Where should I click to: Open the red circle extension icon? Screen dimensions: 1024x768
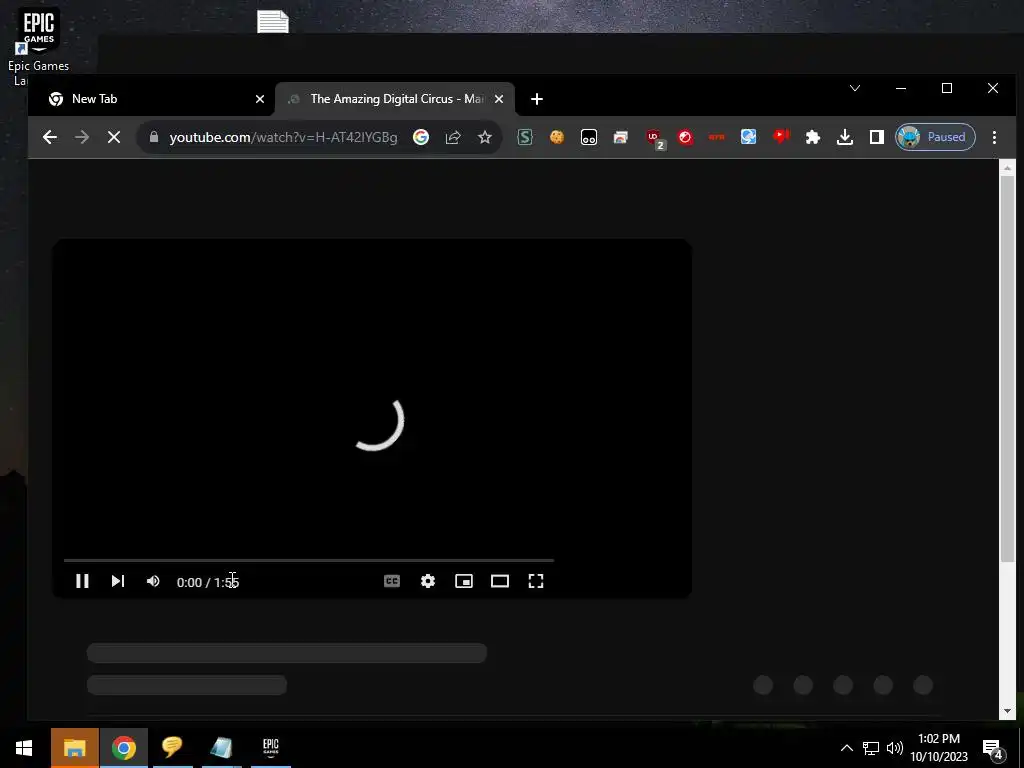(684, 136)
